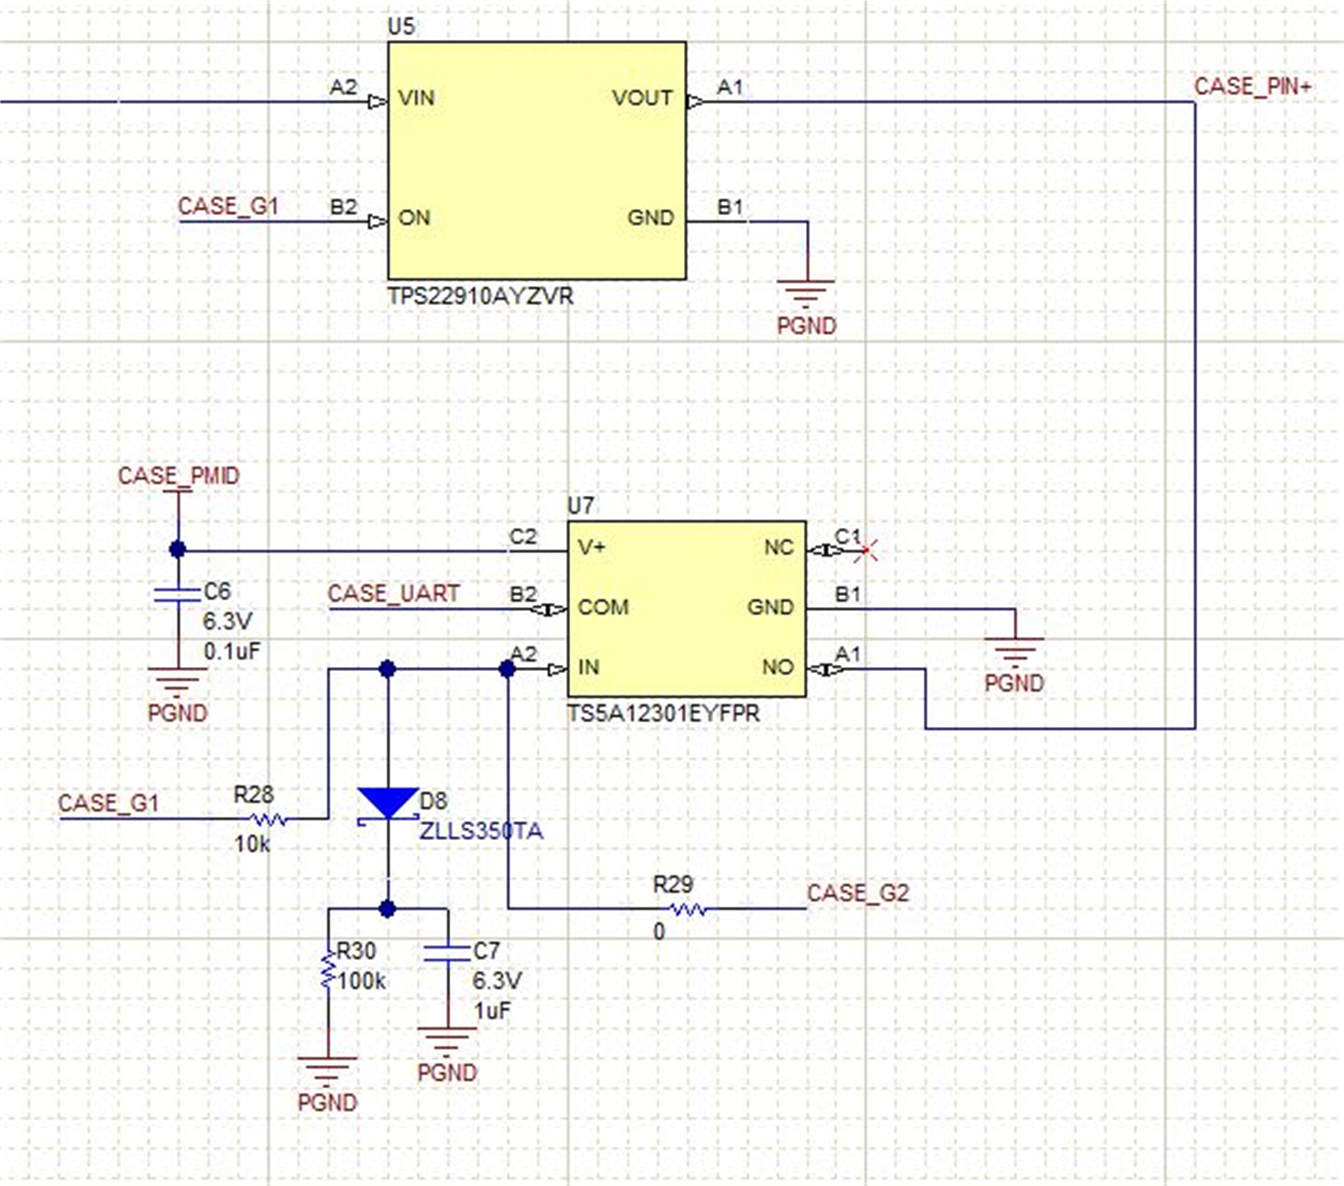Select the U5 load switch component body
1344x1186 pixels.
(x=536, y=160)
